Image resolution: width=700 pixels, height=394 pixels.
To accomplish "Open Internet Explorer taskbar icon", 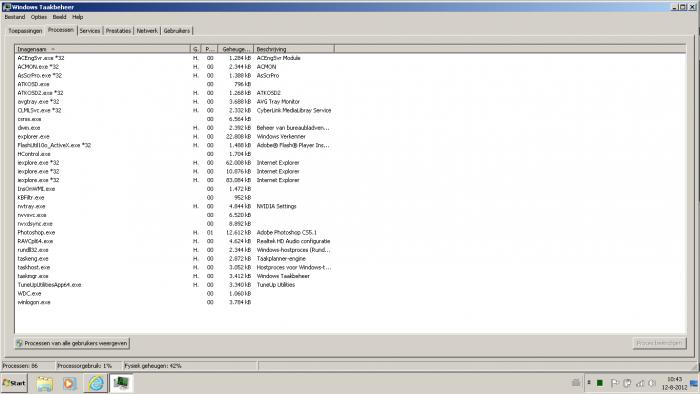I will click(x=96, y=383).
